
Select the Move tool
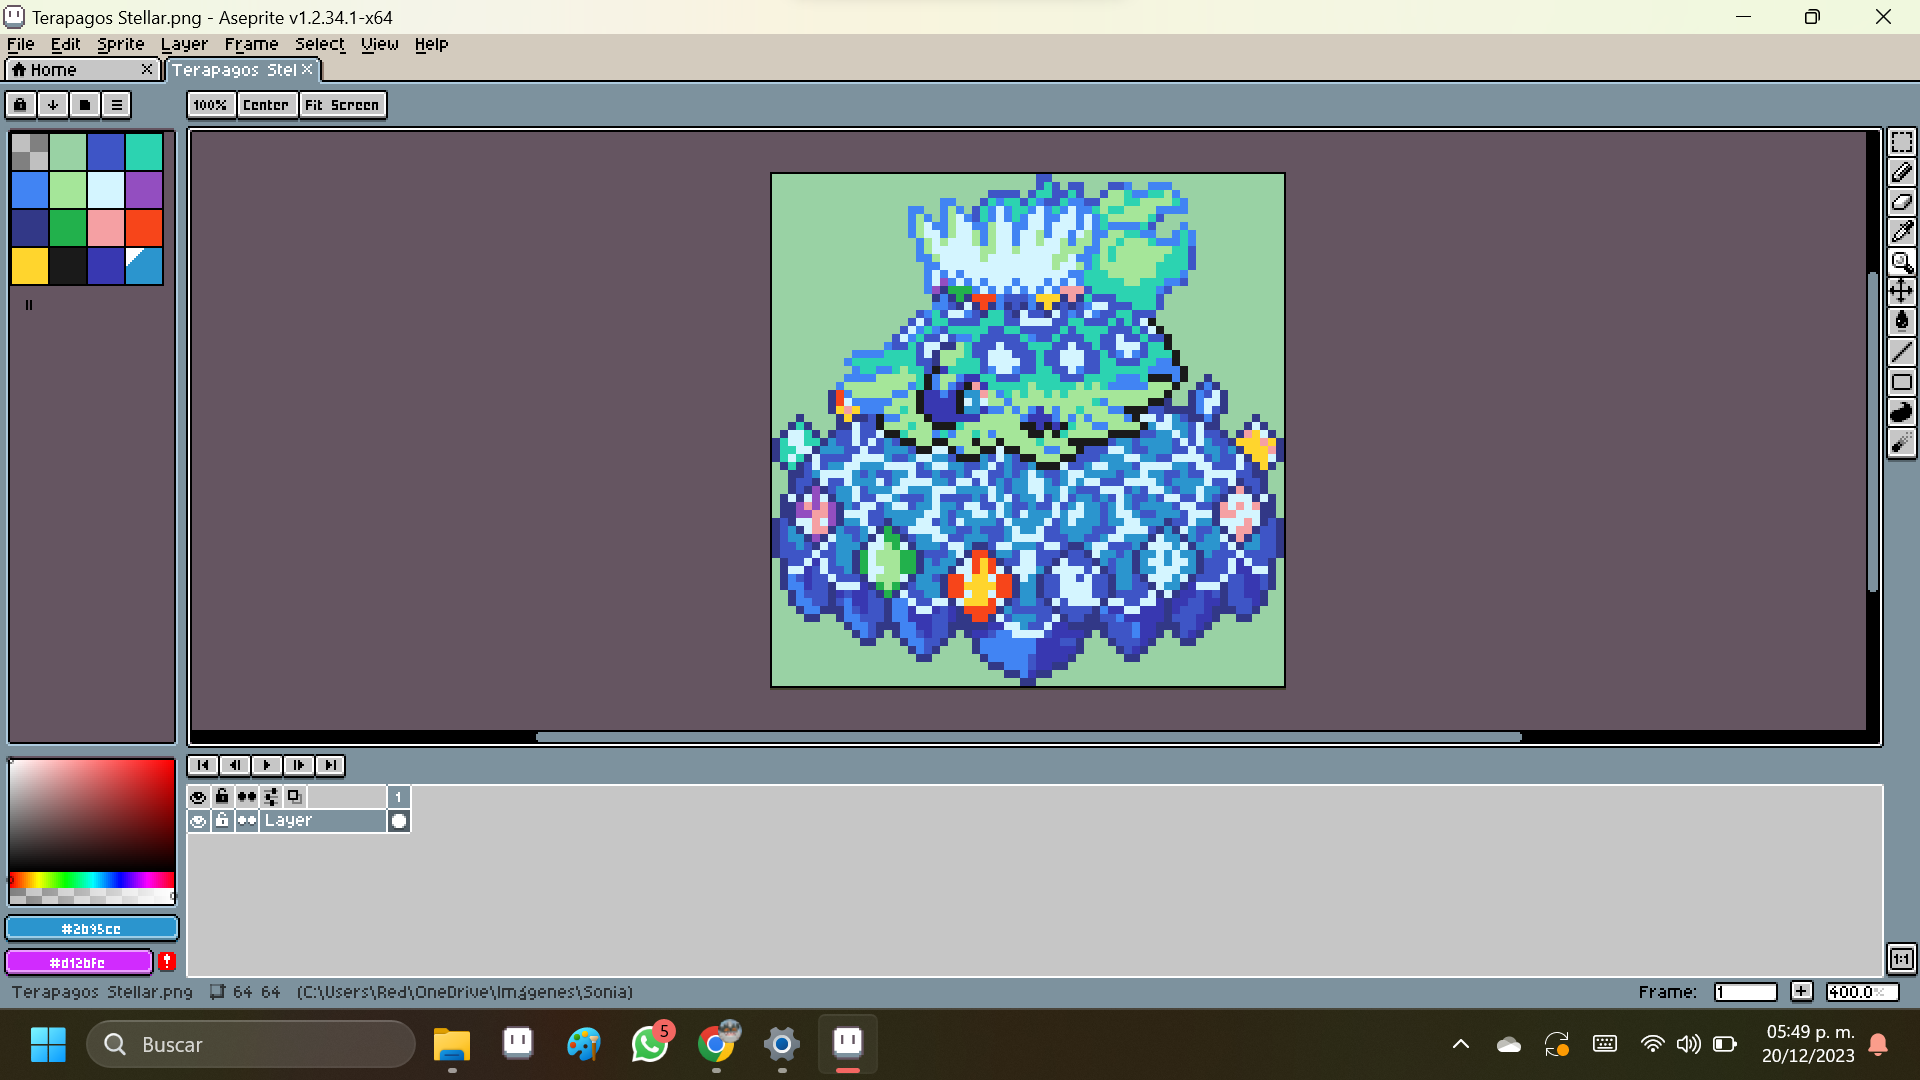click(x=1901, y=291)
